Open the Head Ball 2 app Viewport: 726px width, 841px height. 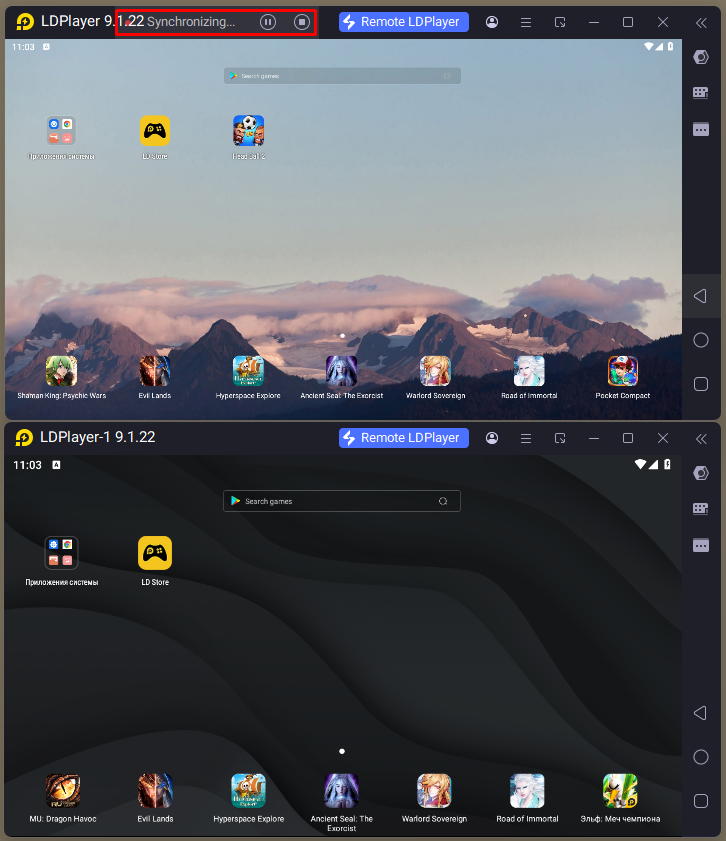248,131
